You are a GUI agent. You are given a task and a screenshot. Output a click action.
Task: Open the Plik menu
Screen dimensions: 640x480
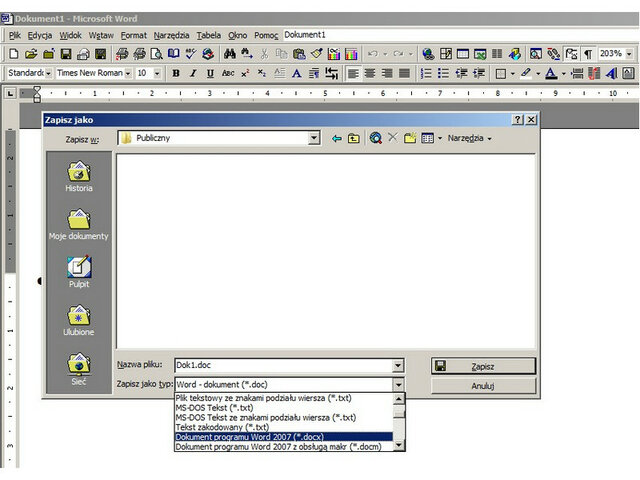click(x=15, y=36)
